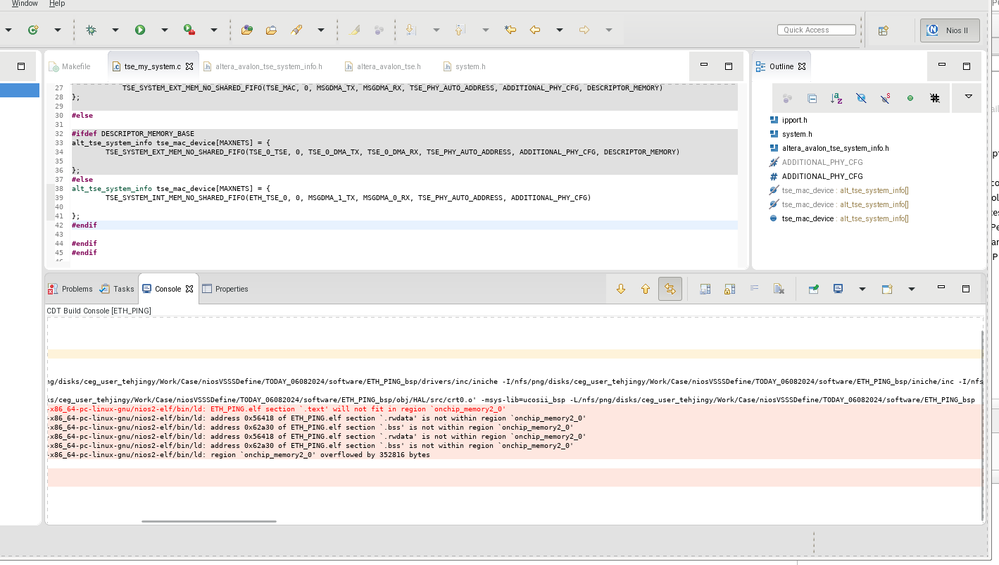Toggle Show Error Context in Console
The width and height of the screenshot is (999, 565).
[x=670, y=289]
